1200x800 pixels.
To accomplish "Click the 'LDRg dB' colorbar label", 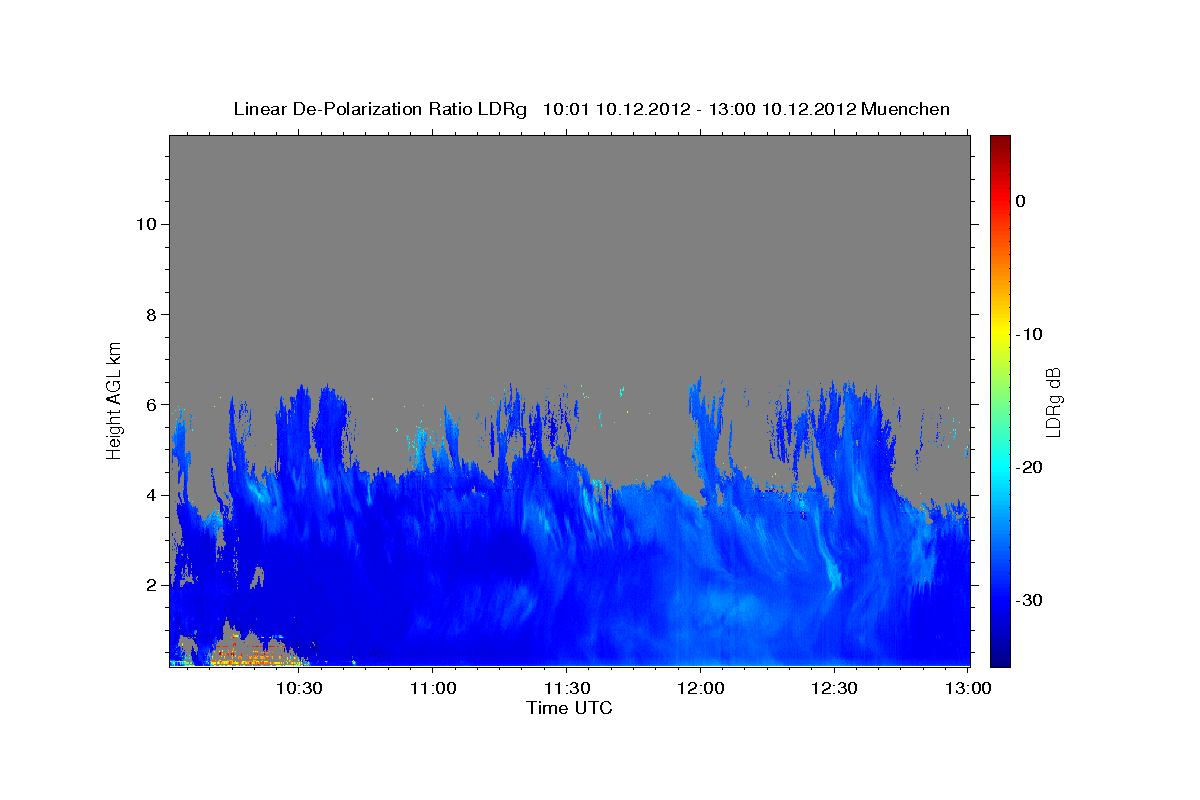I will (x=1052, y=402).
